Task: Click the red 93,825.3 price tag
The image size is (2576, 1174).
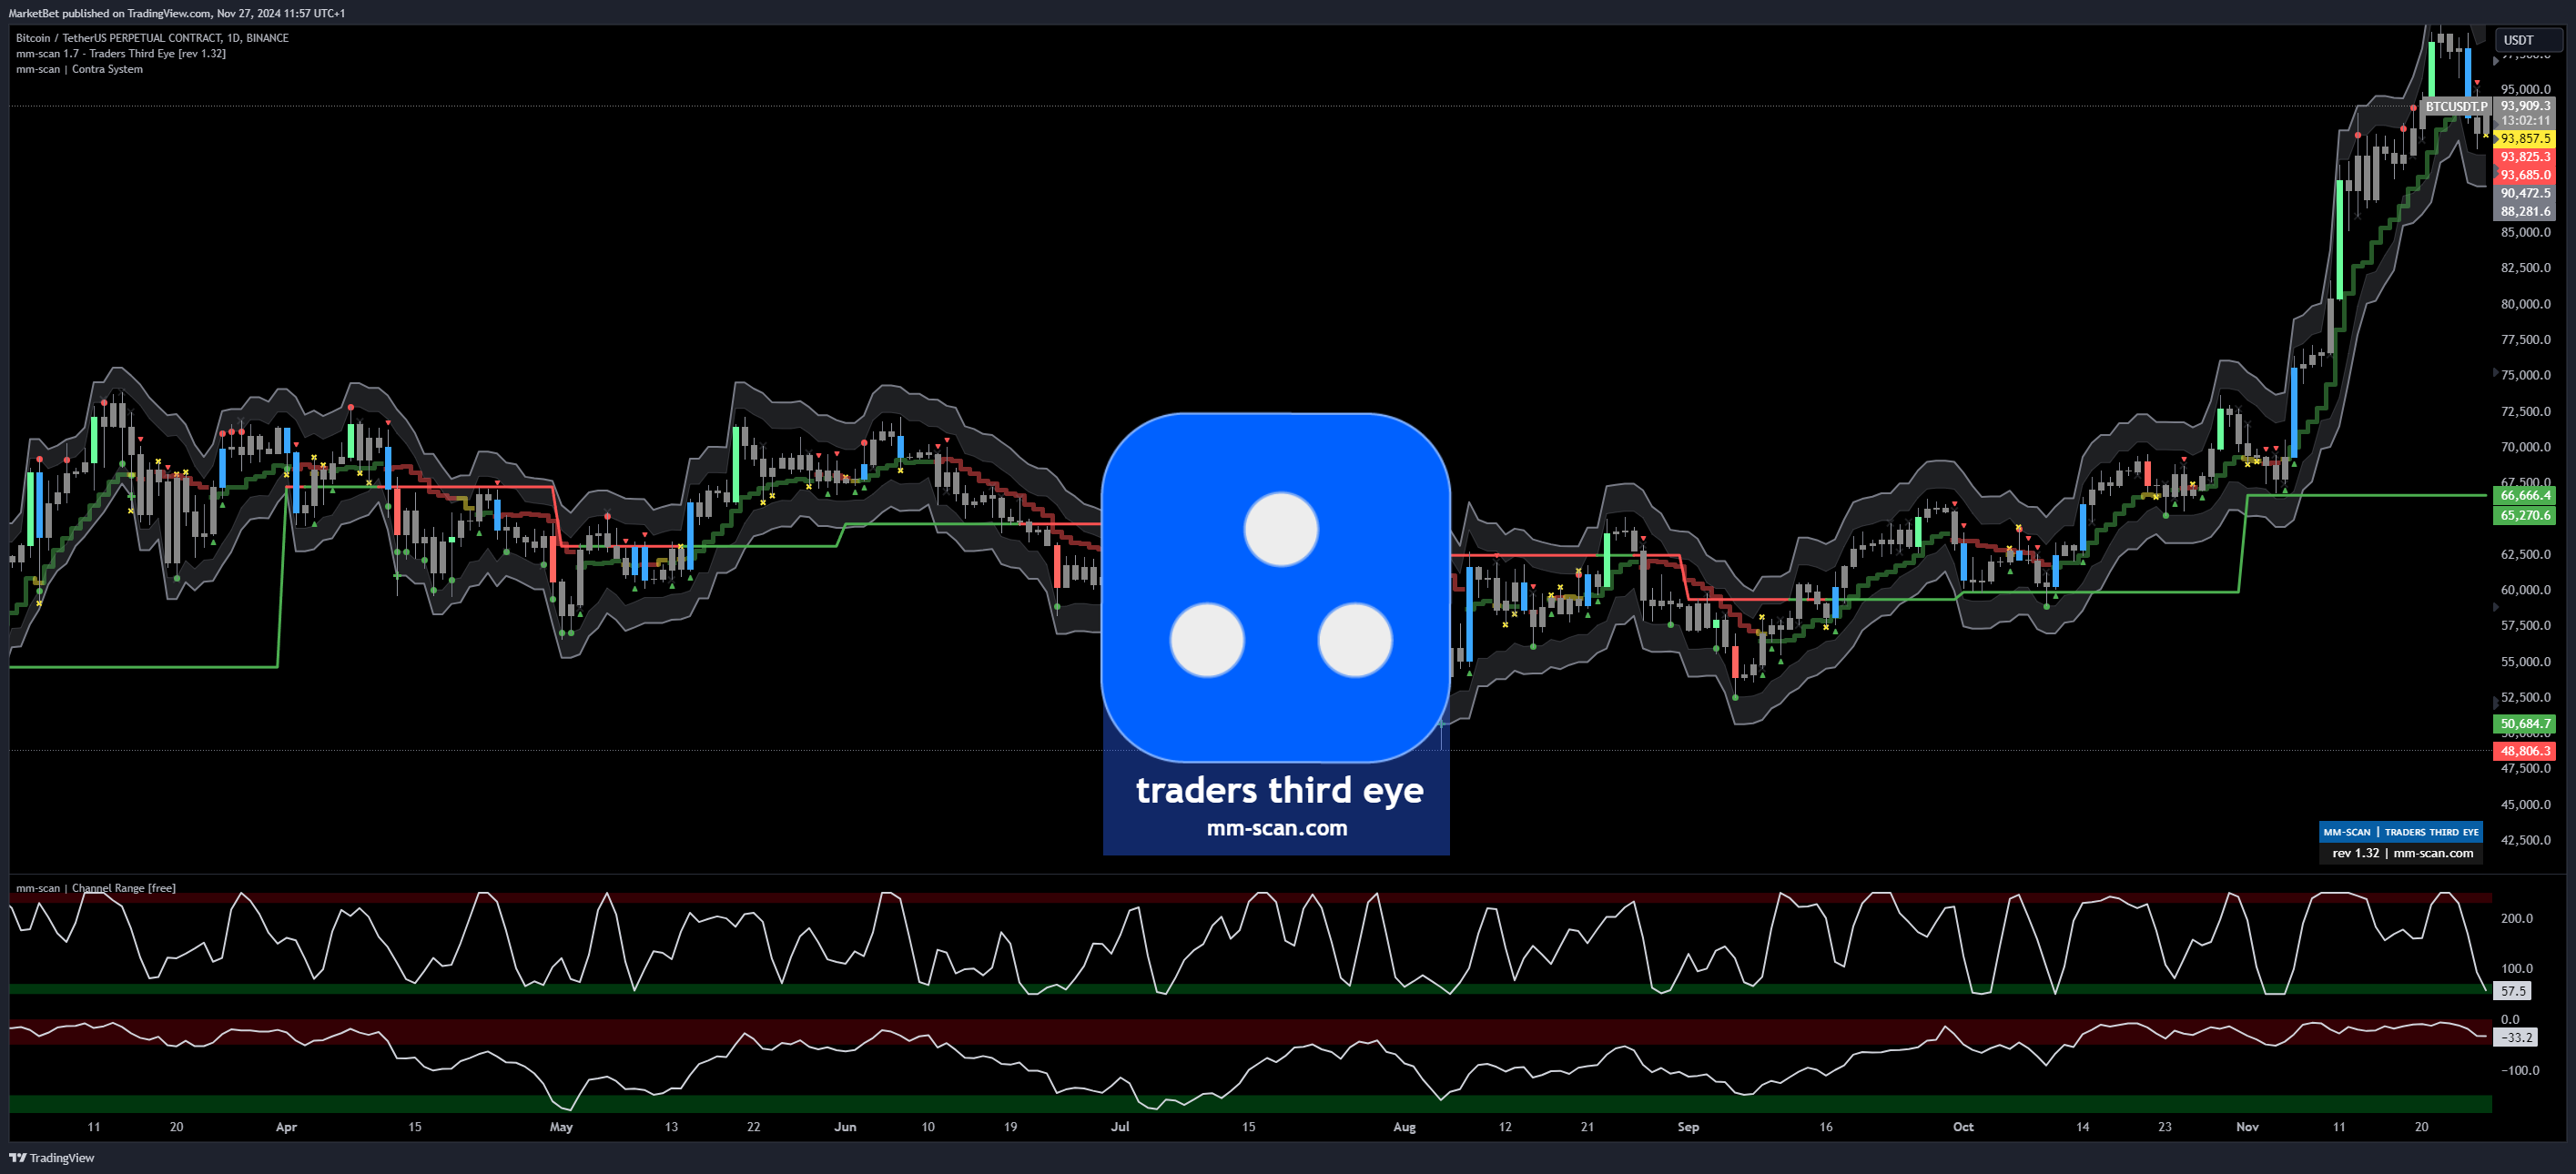Action: pos(2524,156)
